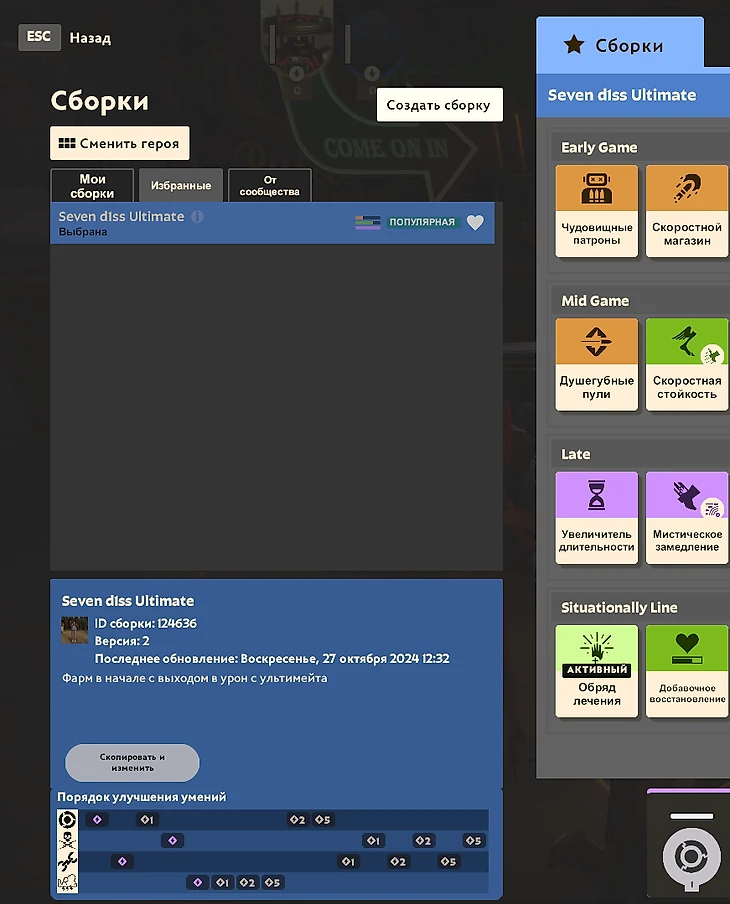Click the 5-point marker in the circular ability row

[x=323, y=819]
